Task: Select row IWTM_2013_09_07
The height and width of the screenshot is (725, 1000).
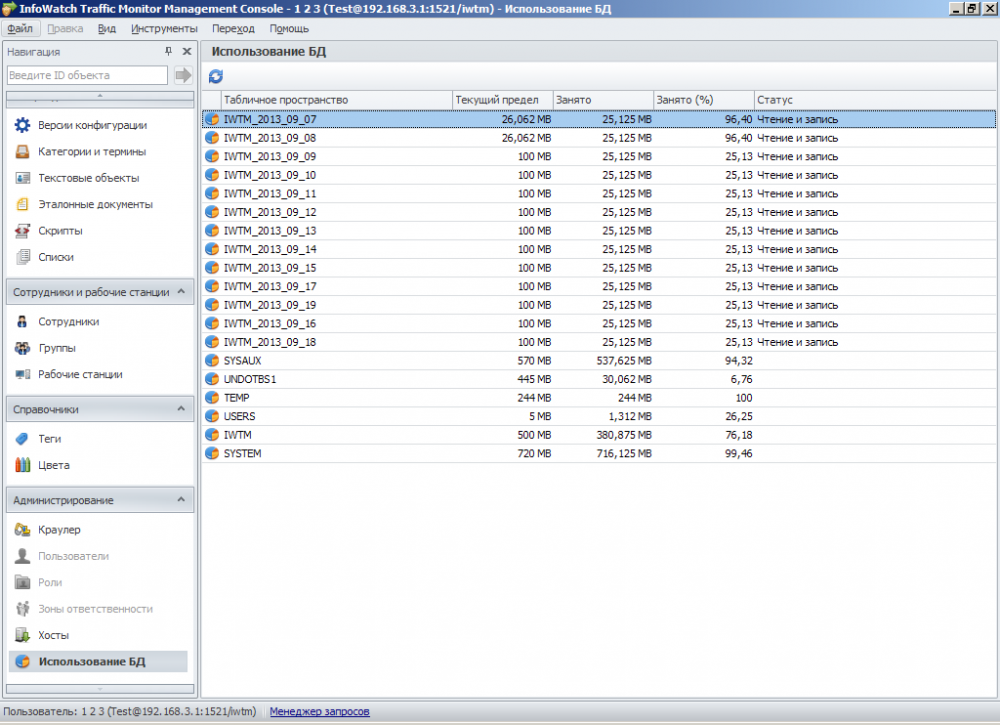Action: coord(599,119)
